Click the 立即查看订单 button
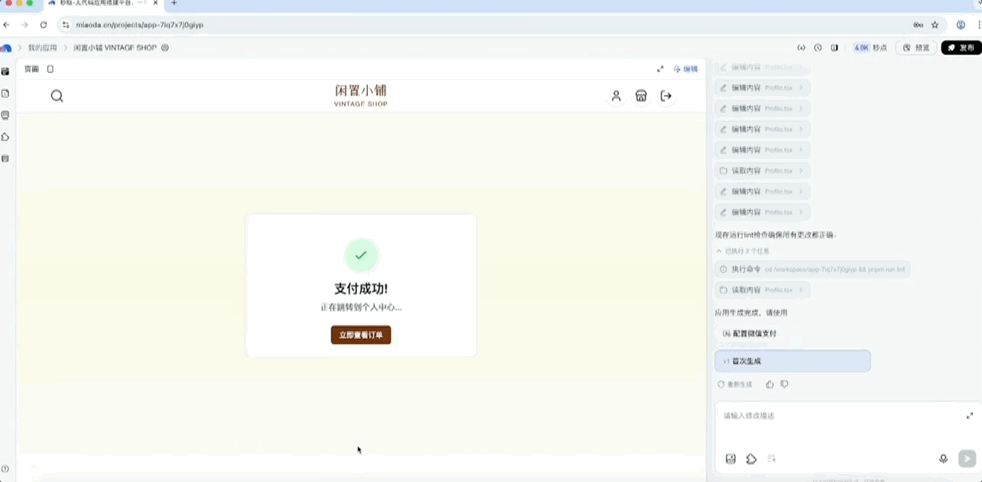This screenshot has height=482, width=982. tap(361, 335)
